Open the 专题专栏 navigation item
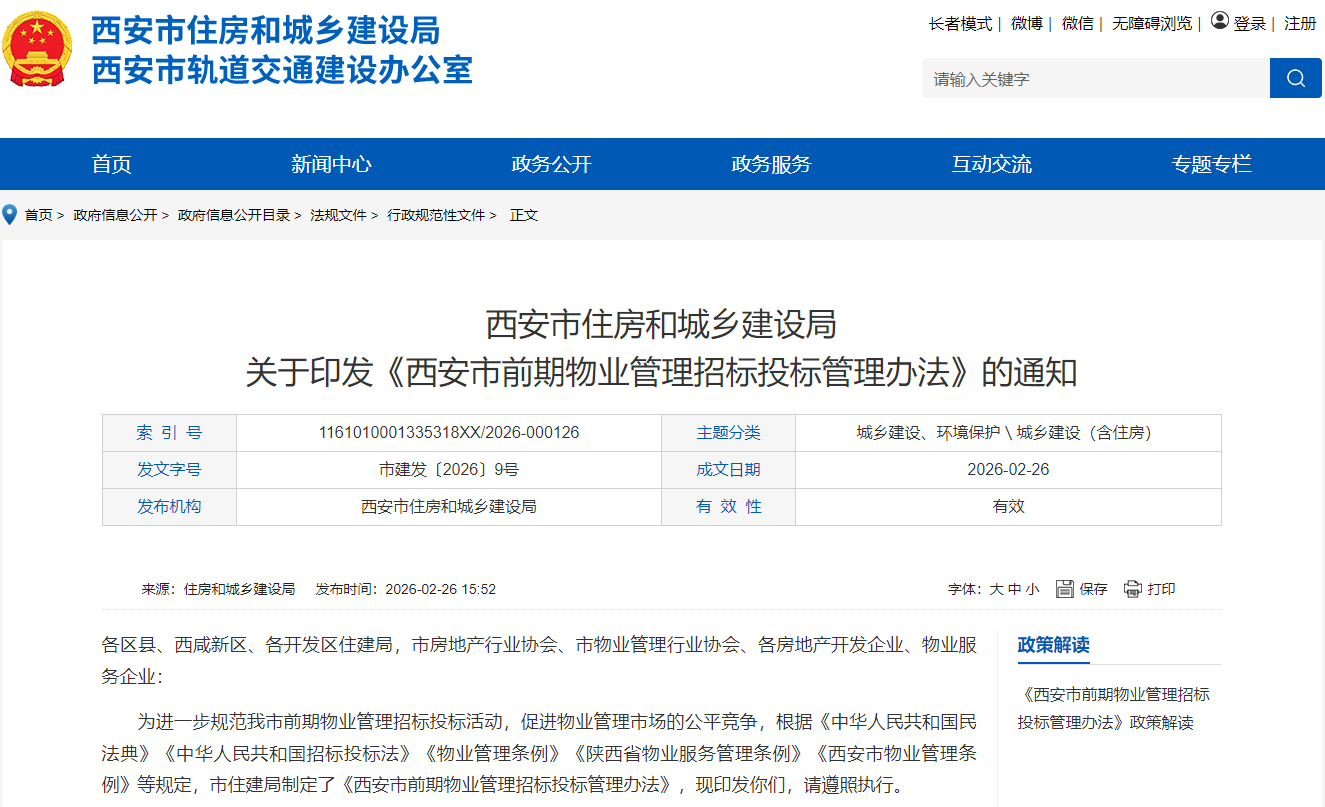This screenshot has width=1325, height=807. click(x=1211, y=163)
